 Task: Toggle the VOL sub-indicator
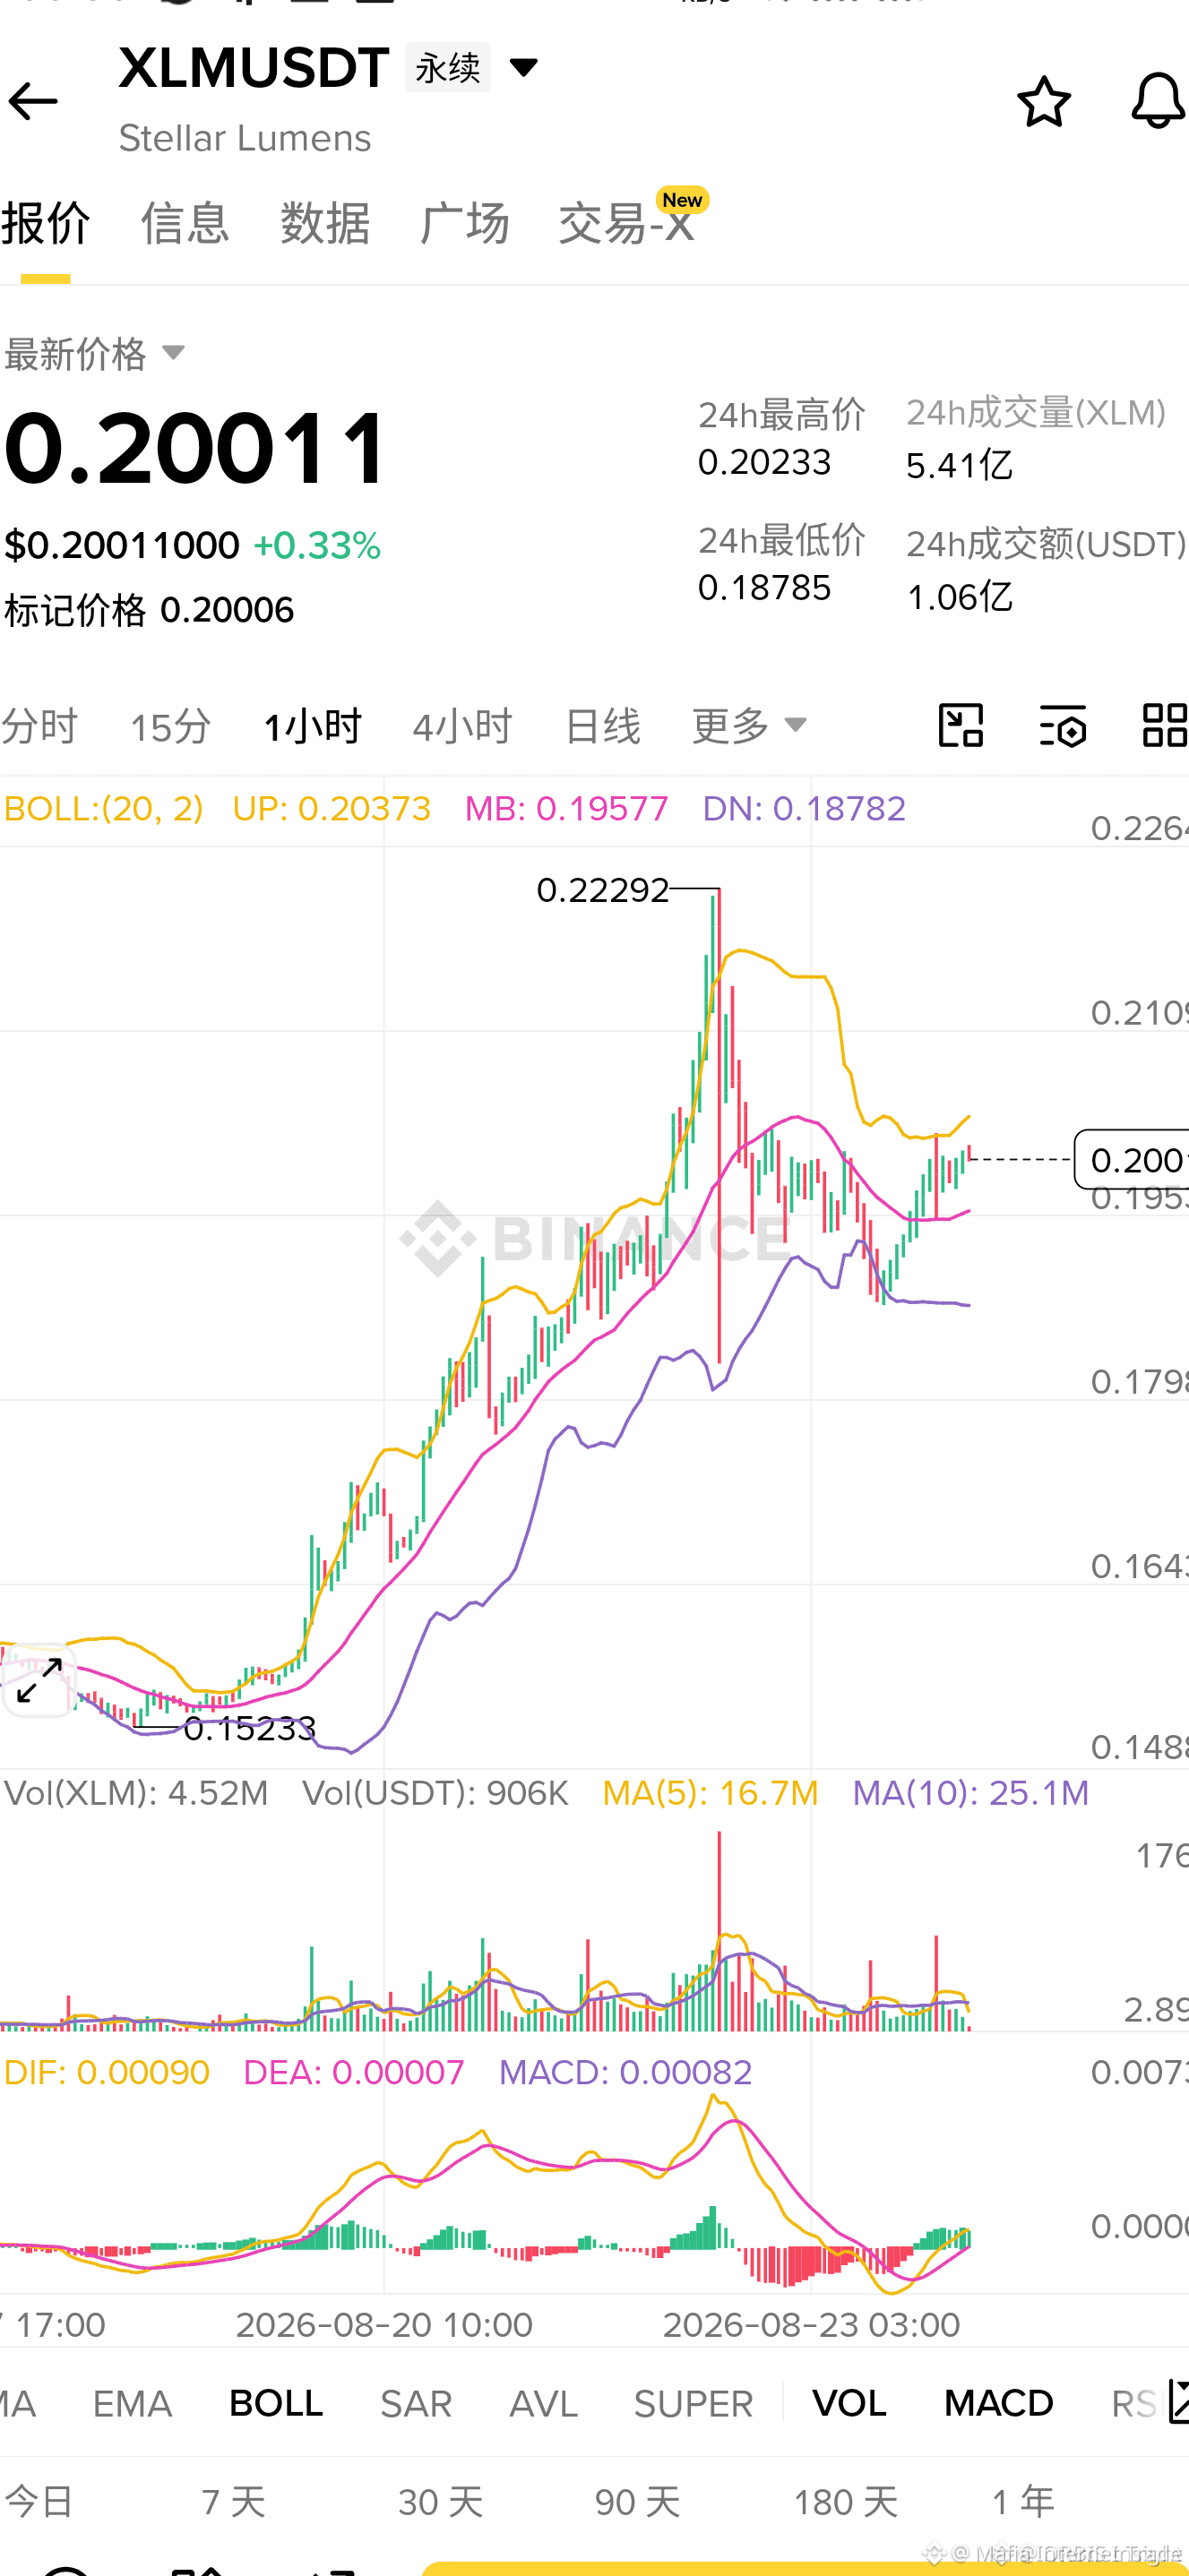(849, 2403)
